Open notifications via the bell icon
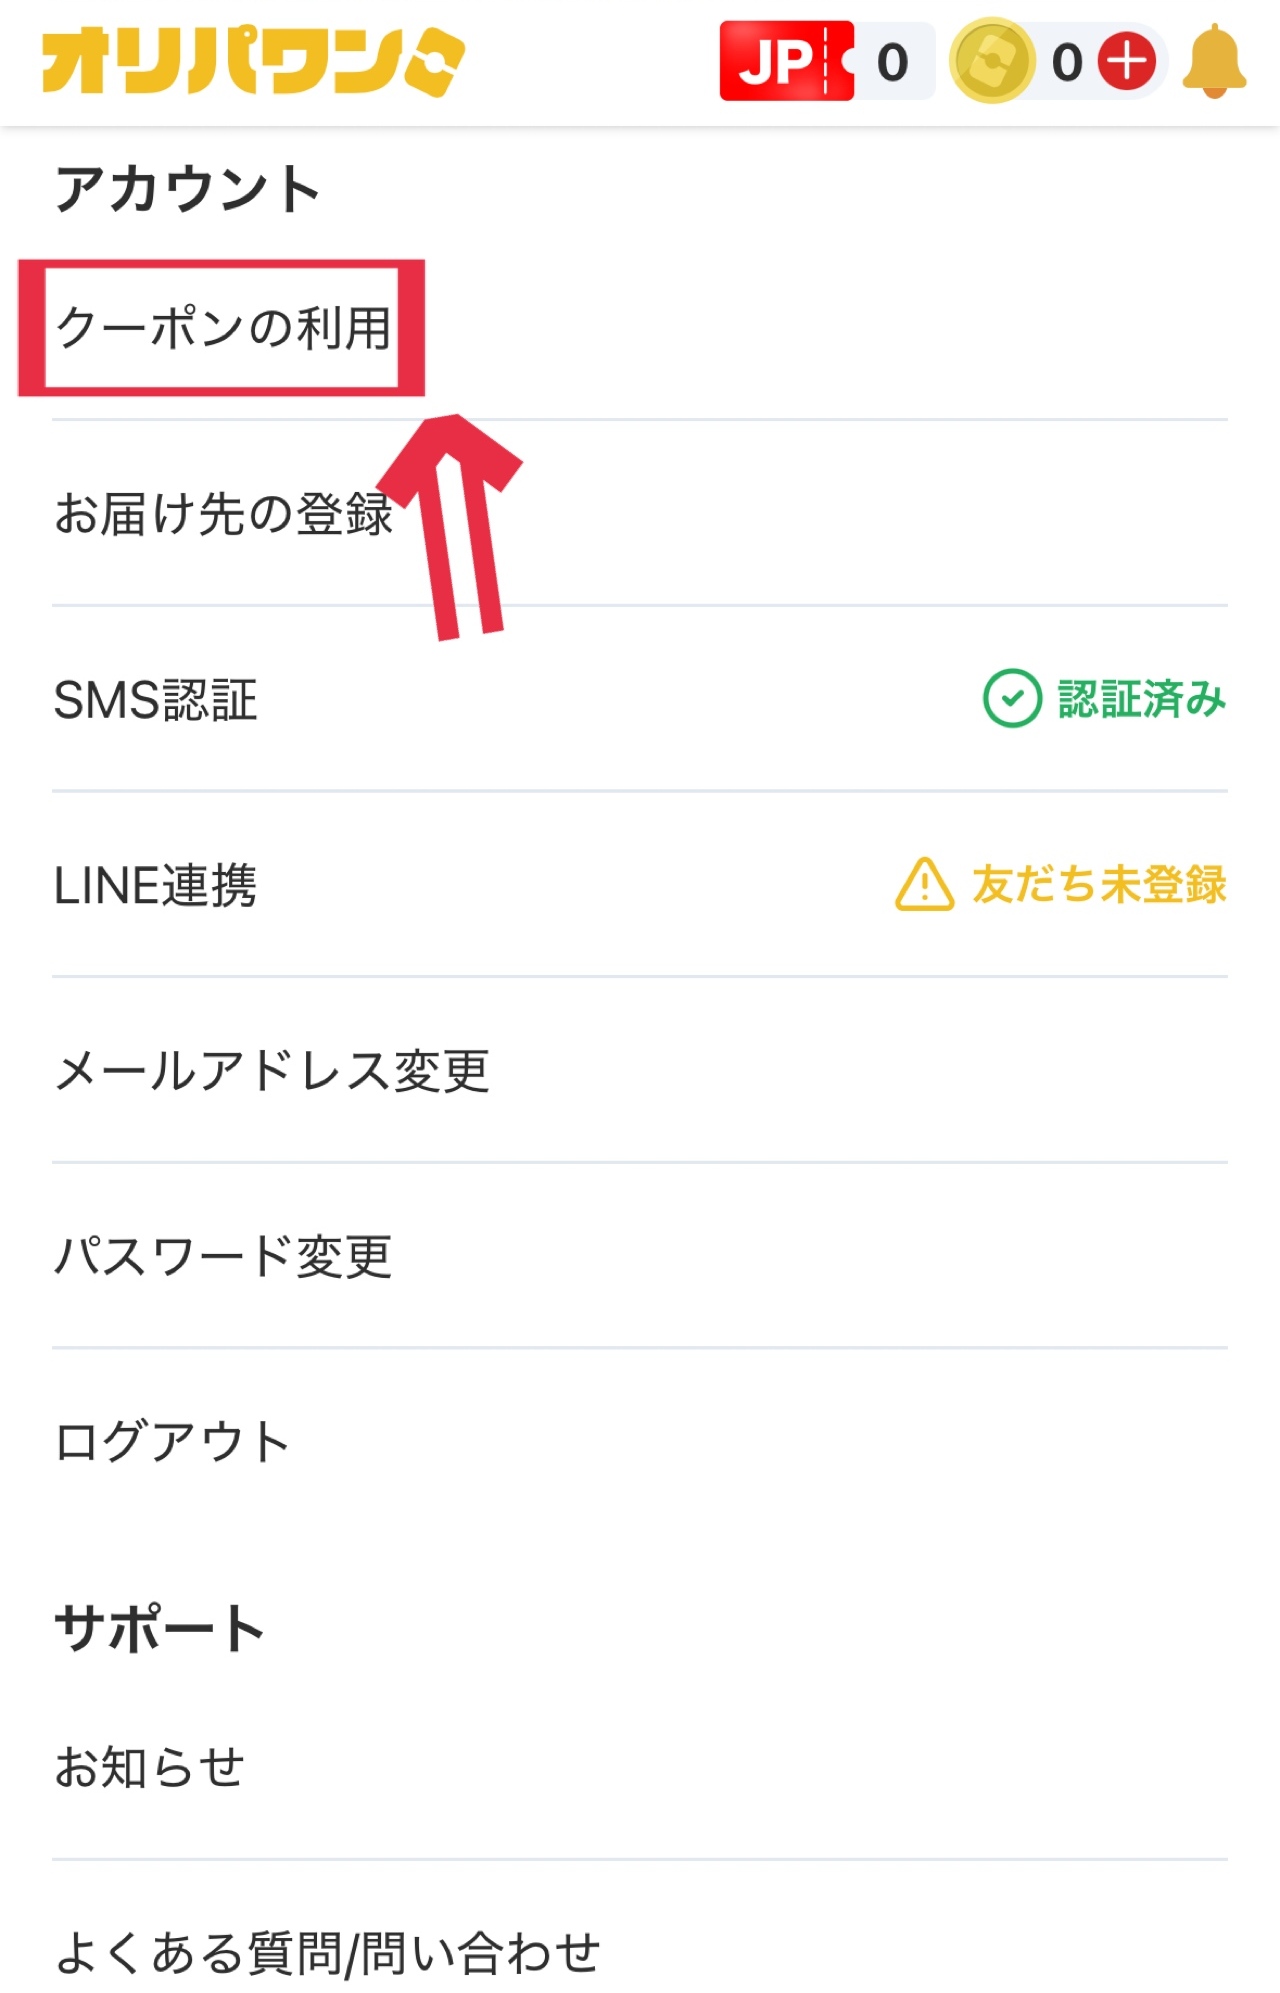The width and height of the screenshot is (1280, 1993). 1214,62
